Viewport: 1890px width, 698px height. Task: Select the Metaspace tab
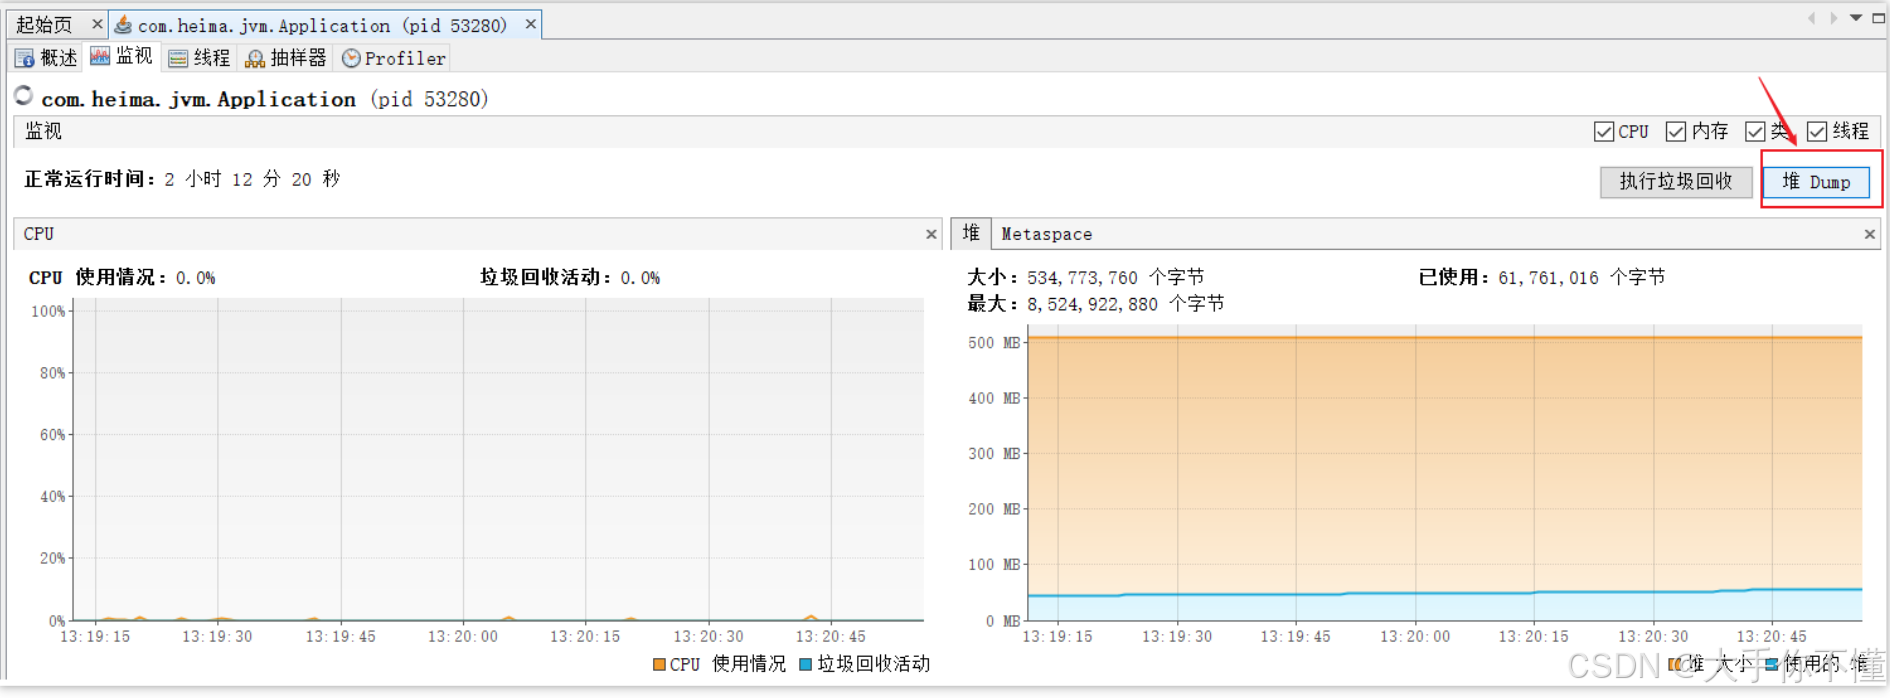pos(1046,234)
